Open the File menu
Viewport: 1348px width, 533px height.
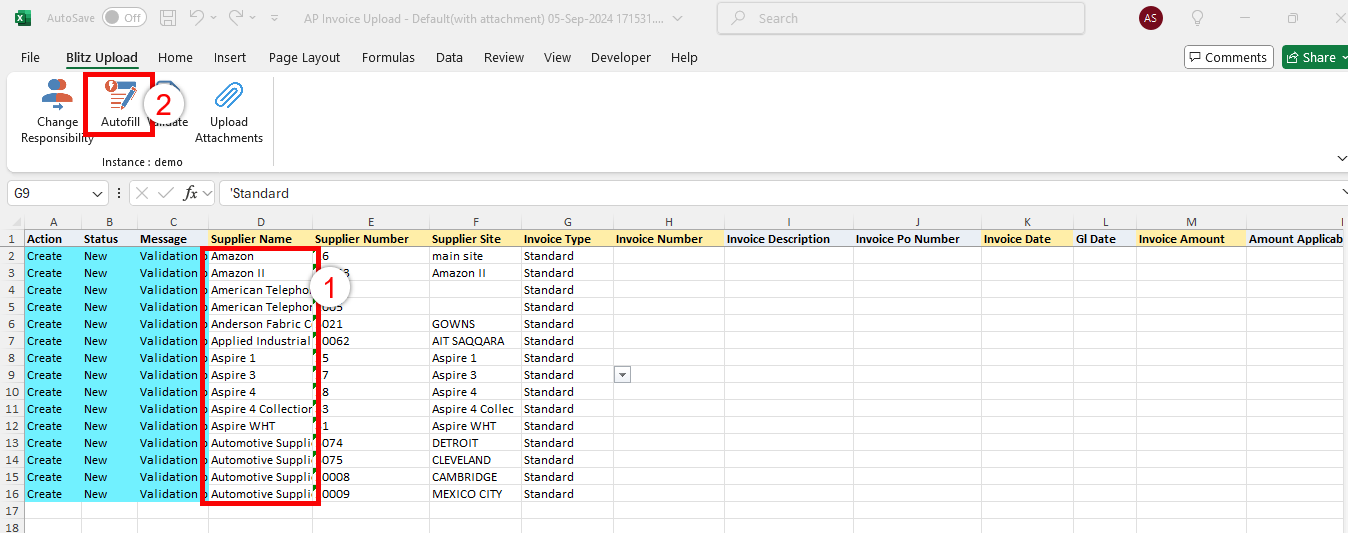tap(30, 57)
